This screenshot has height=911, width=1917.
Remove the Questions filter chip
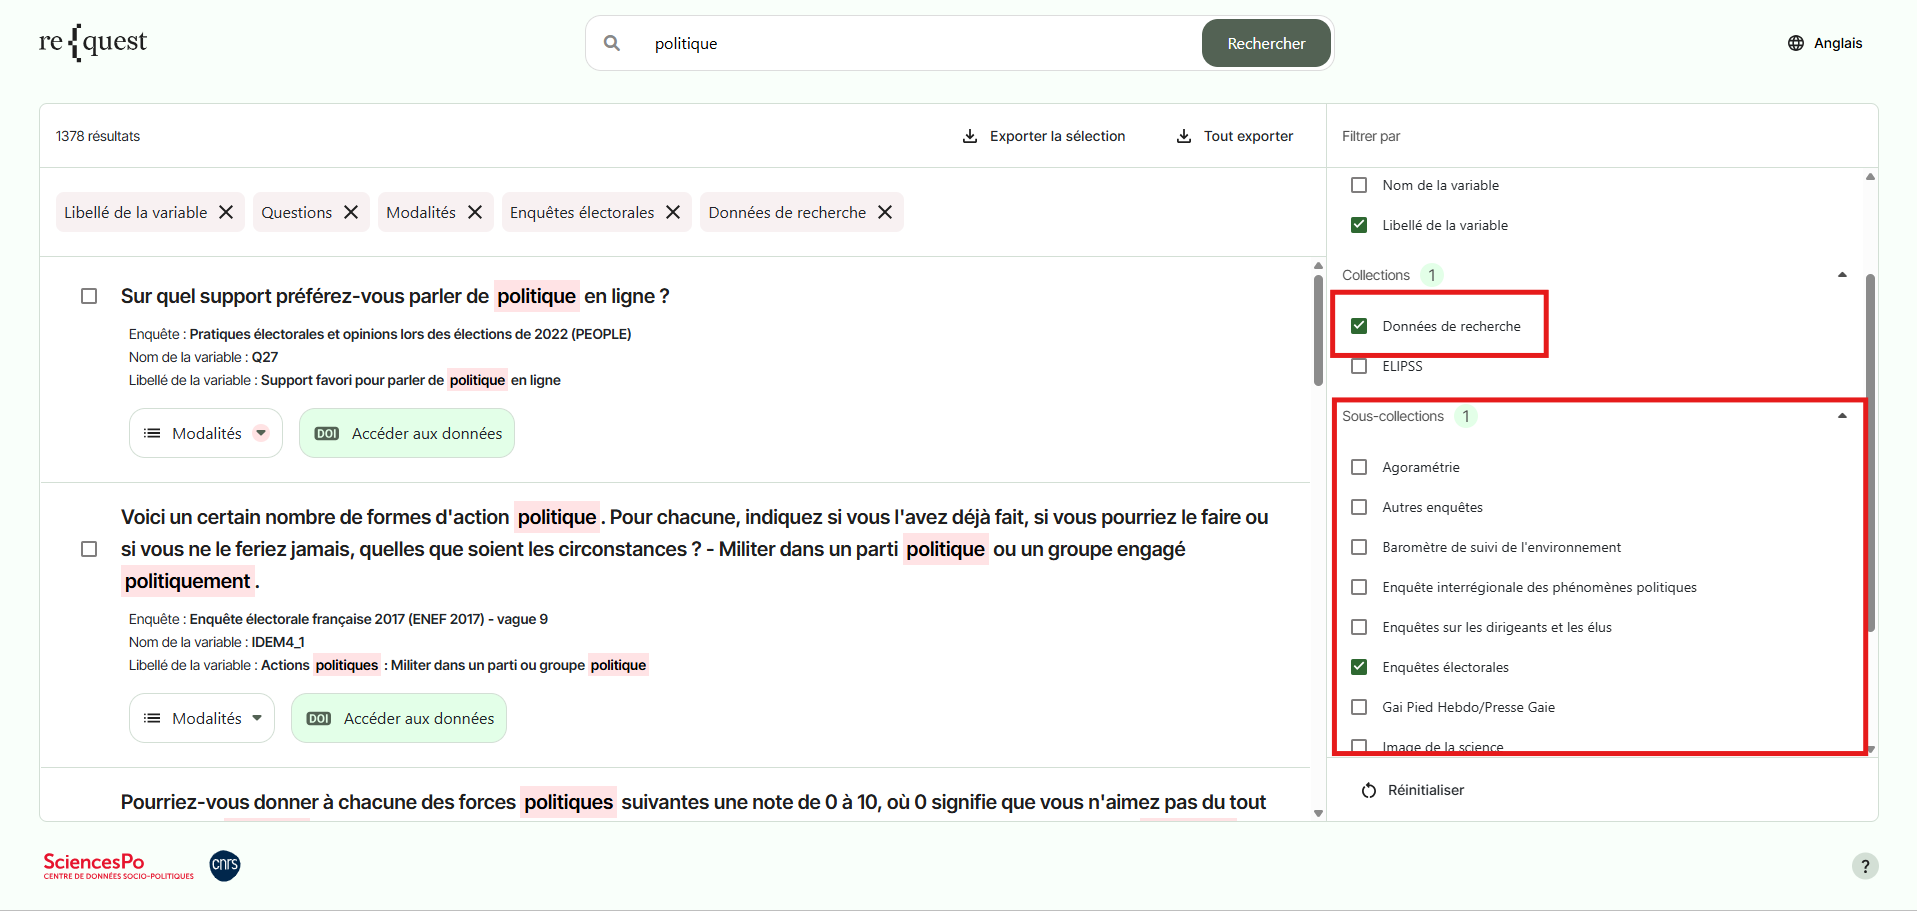(351, 212)
